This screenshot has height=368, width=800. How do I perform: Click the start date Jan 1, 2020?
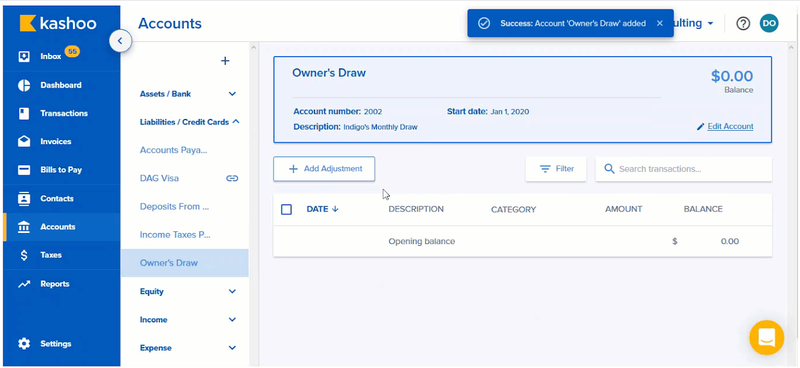pos(510,111)
